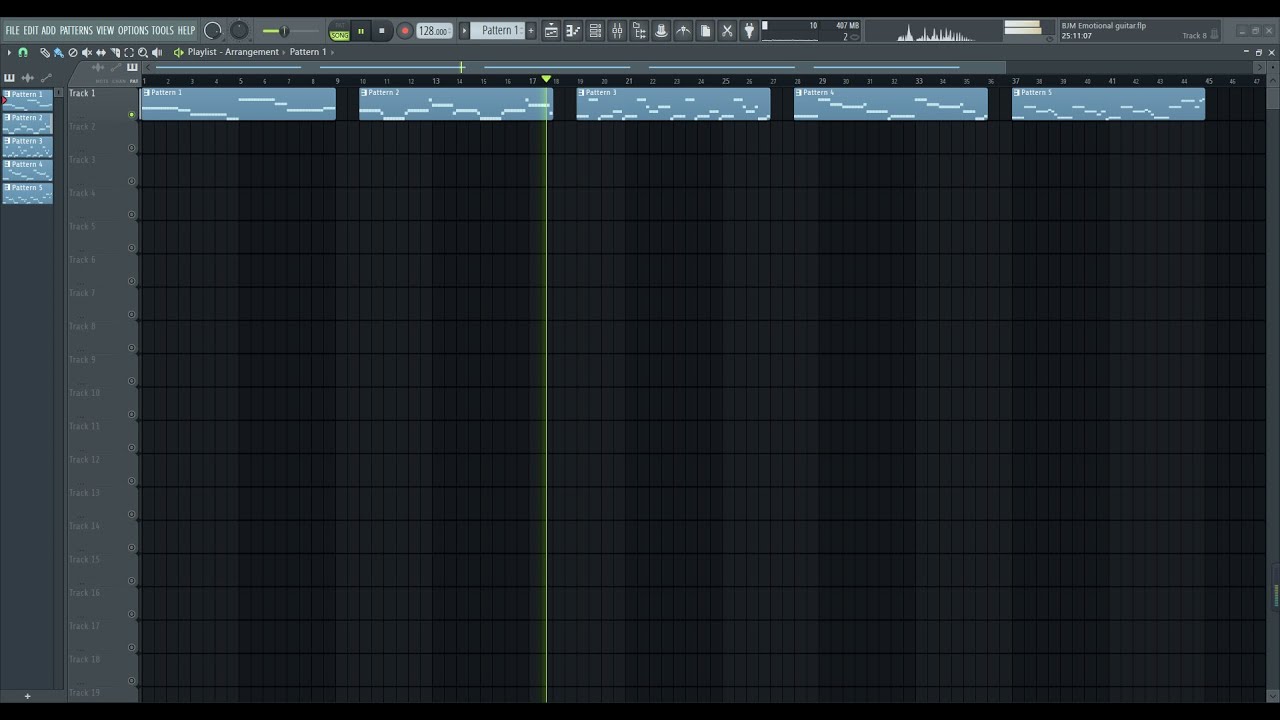Select the Zoom magnifier tool
The width and height of the screenshot is (1280, 720).
pyautogui.click(x=142, y=52)
